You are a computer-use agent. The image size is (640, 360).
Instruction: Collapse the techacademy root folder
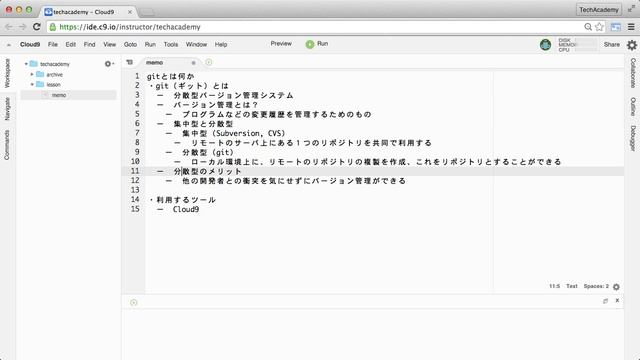click(26, 64)
